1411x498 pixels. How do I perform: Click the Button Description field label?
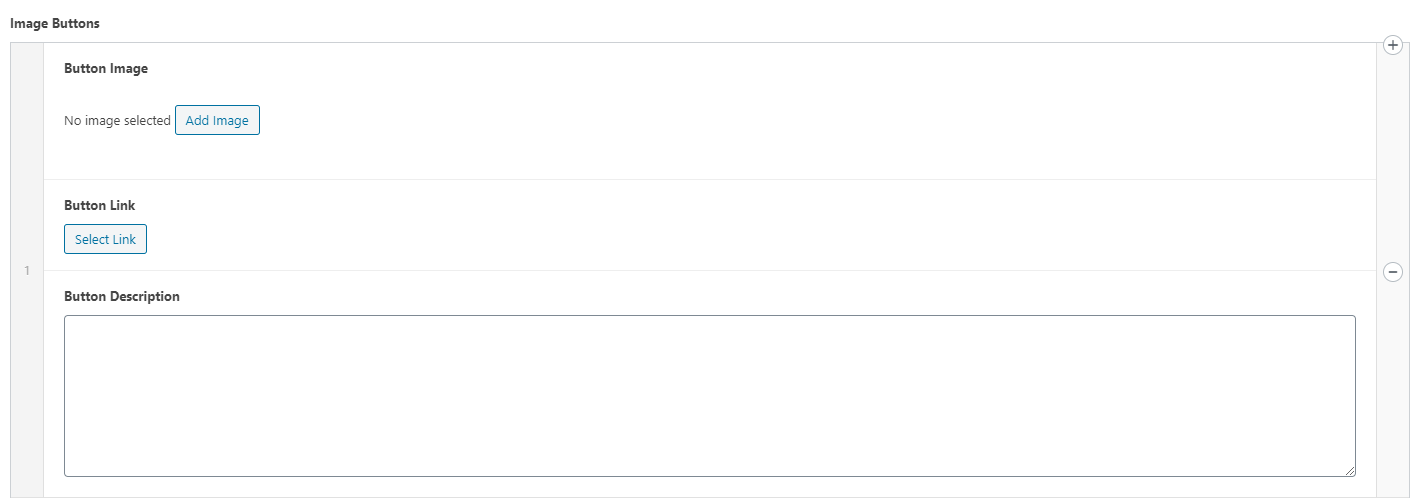[x=121, y=296]
